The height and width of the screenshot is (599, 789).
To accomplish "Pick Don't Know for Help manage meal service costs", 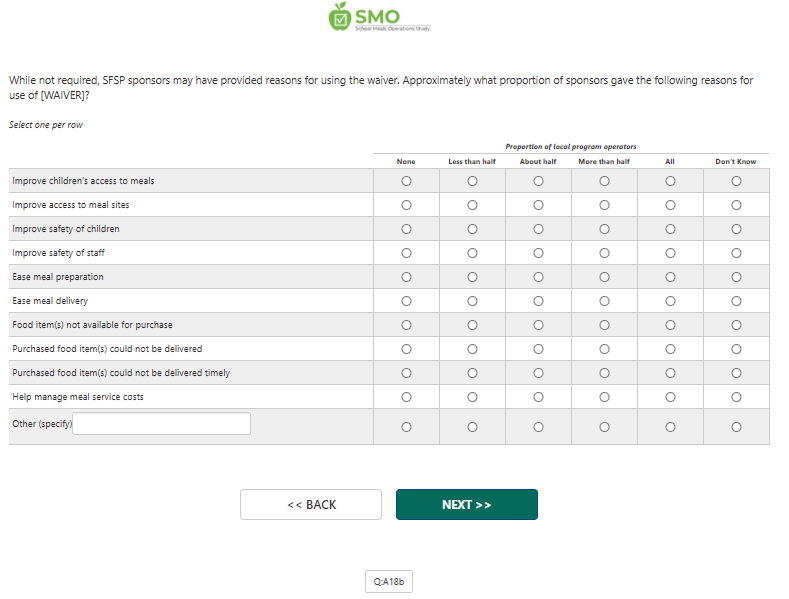I will coord(736,397).
